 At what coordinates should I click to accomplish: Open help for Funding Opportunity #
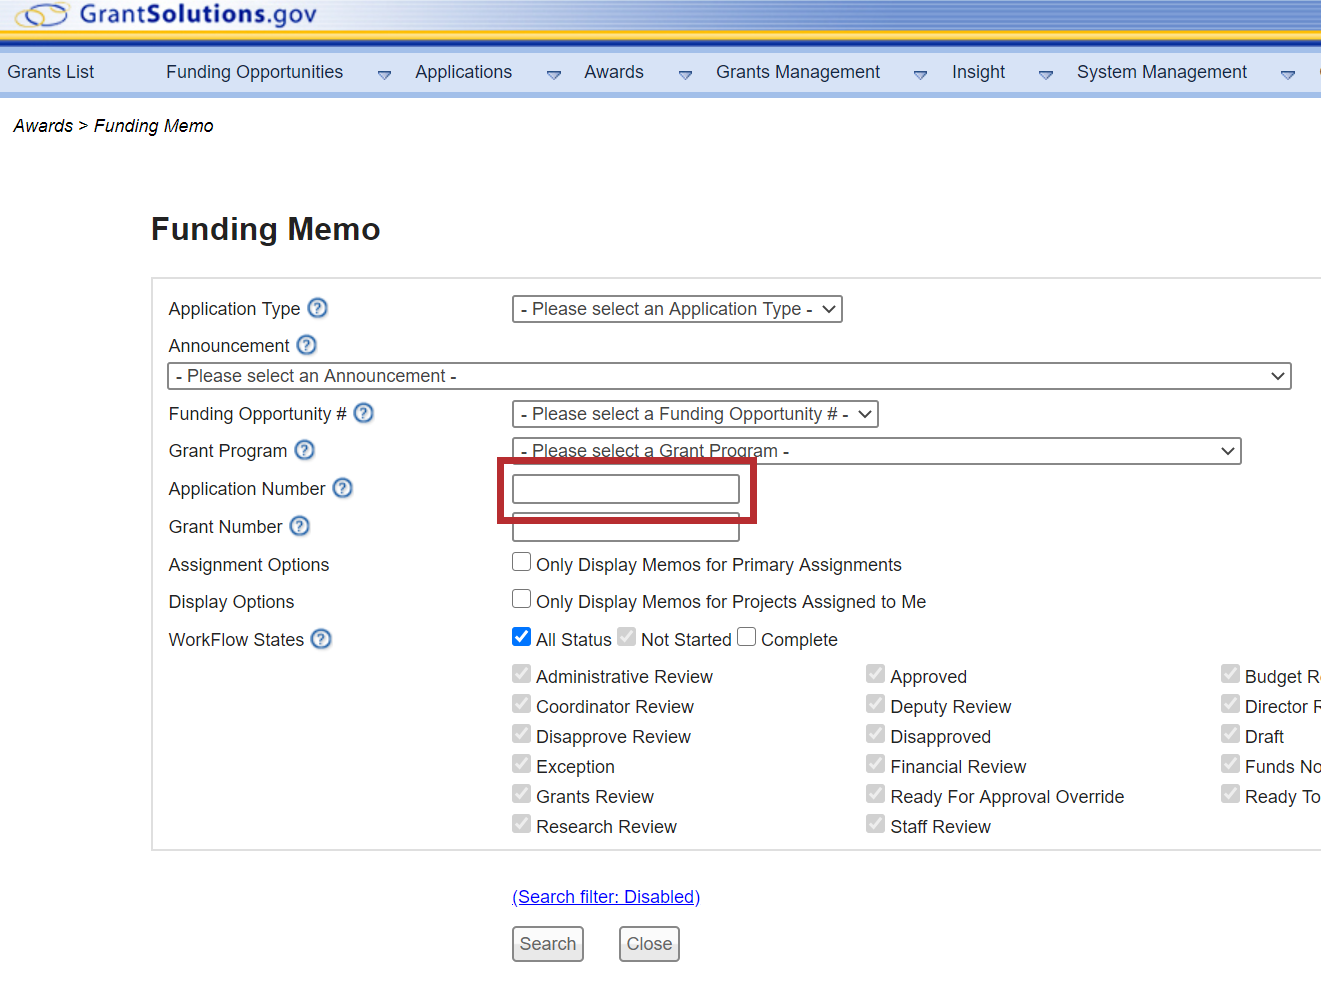point(364,413)
